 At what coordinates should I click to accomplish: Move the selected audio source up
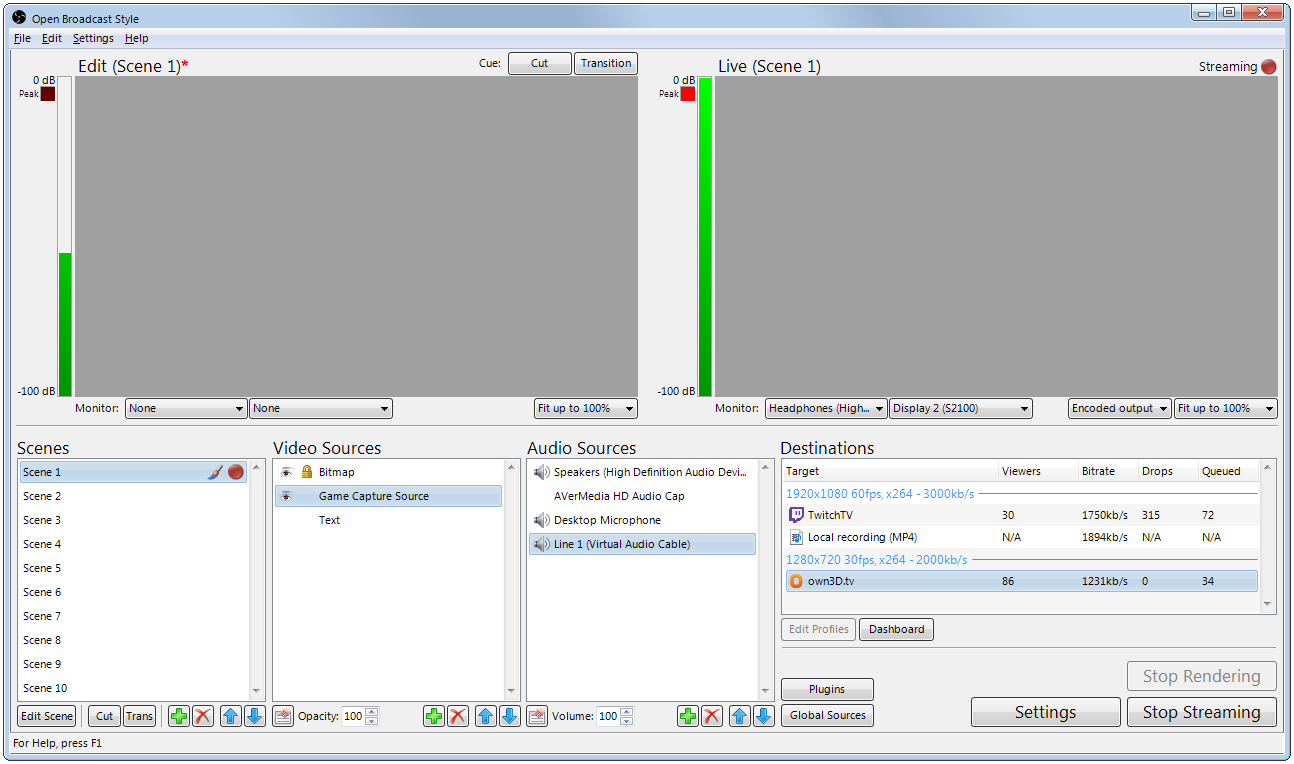point(740,716)
